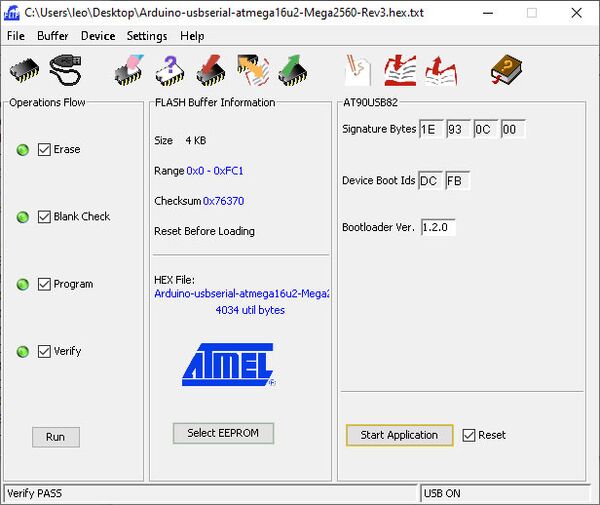The image size is (600, 505).
Task: Uncheck the Erase checkbox
Action: click(x=44, y=149)
